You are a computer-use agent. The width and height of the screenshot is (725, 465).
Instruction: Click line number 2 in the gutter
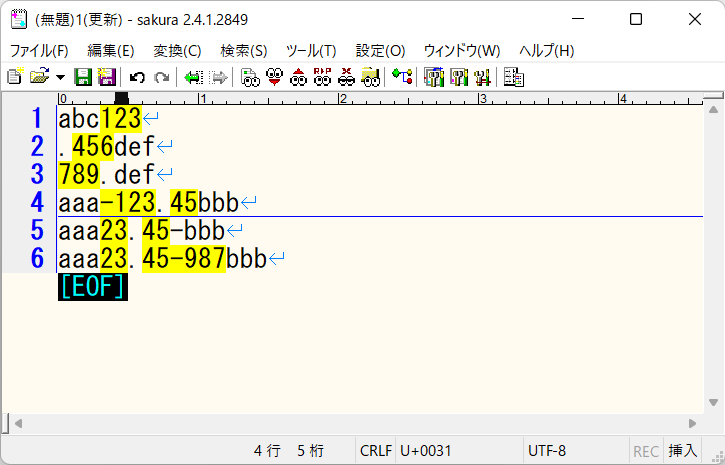(x=37, y=146)
